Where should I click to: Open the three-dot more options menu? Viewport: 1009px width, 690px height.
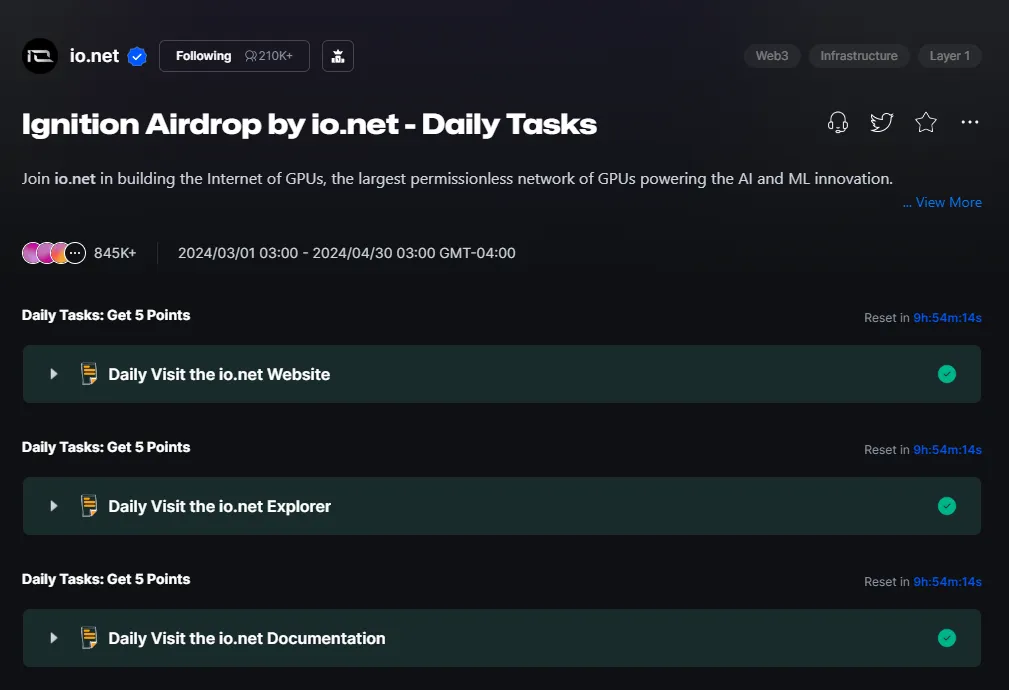tap(970, 122)
